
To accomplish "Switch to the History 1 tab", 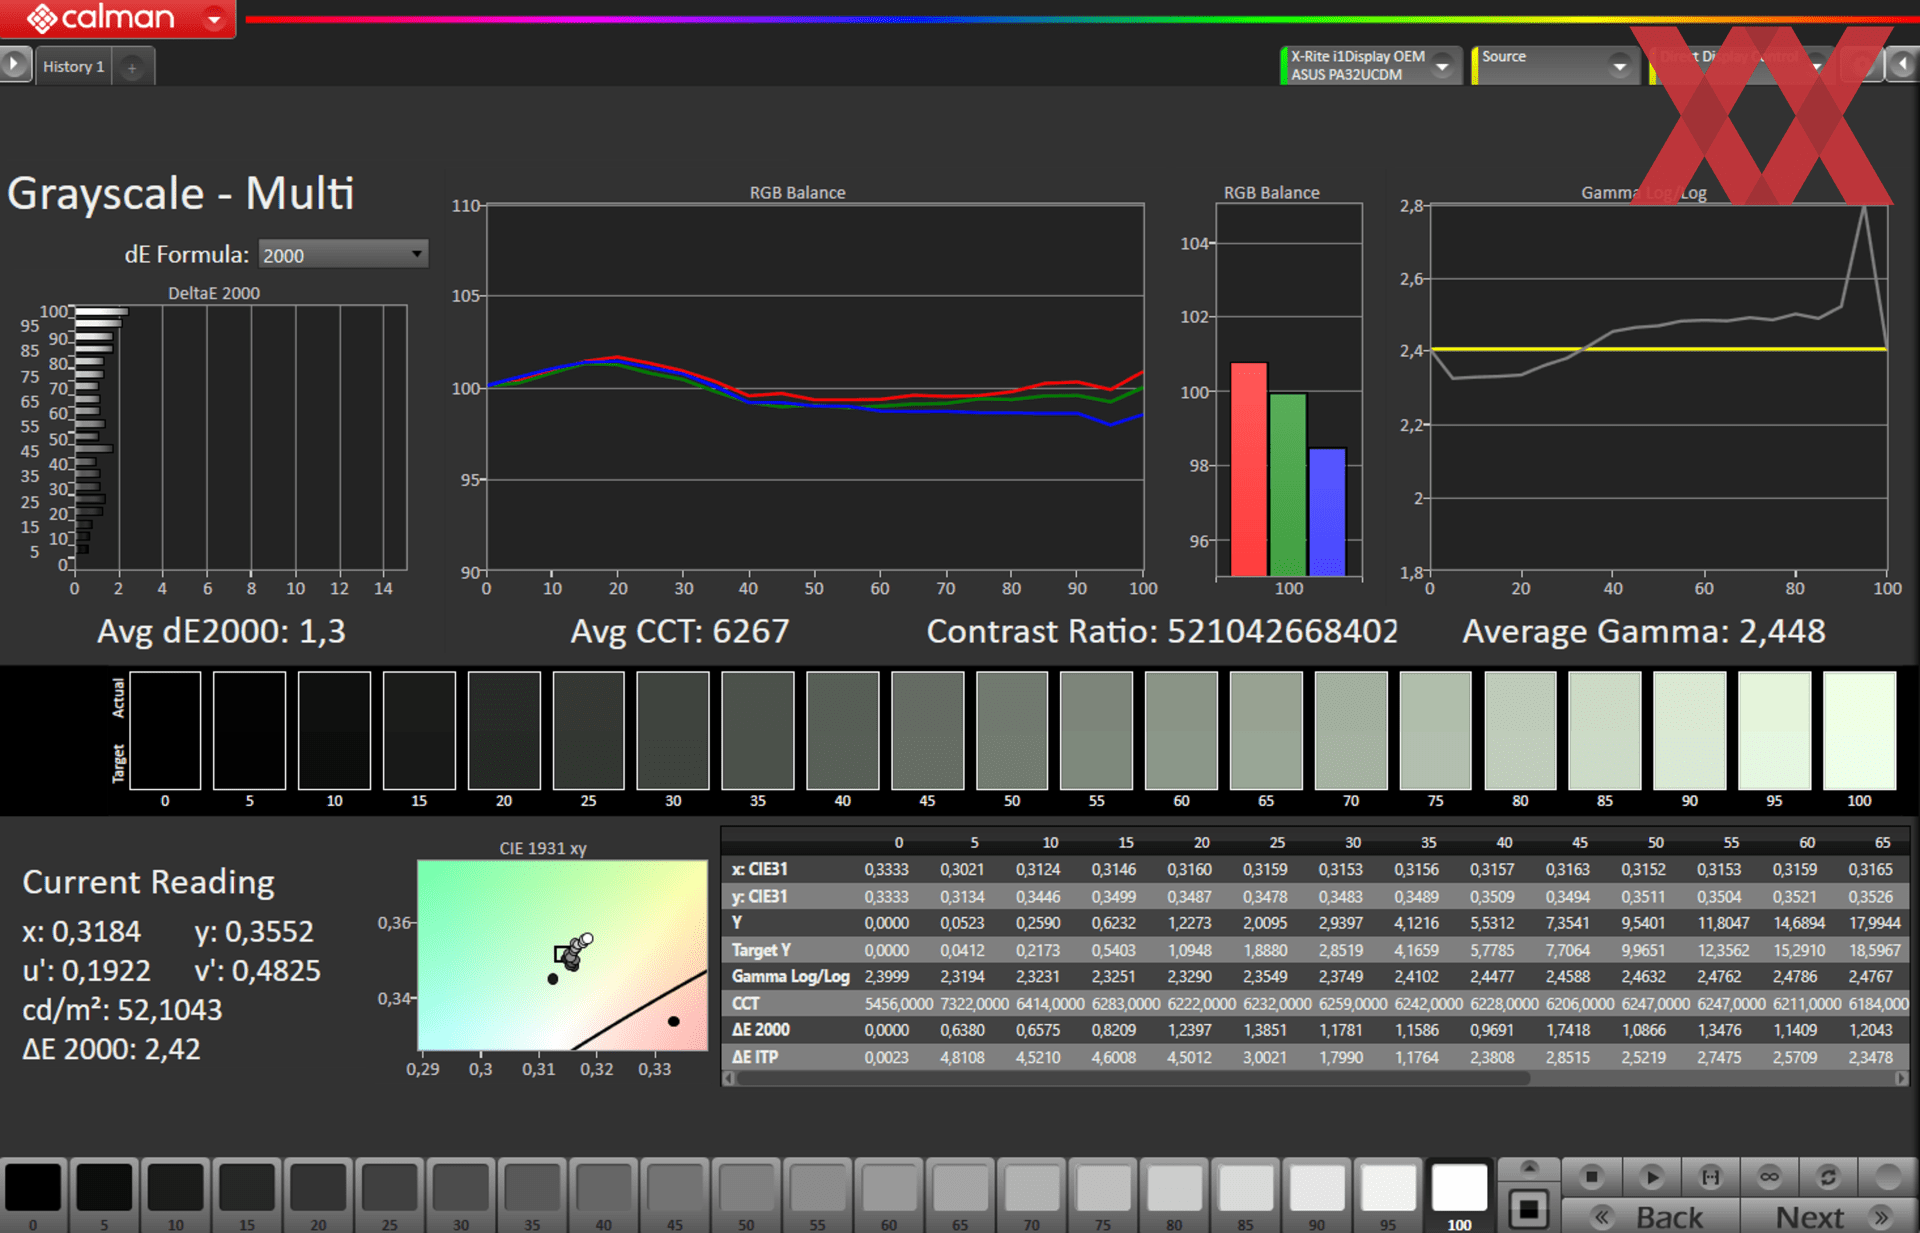I will (74, 67).
